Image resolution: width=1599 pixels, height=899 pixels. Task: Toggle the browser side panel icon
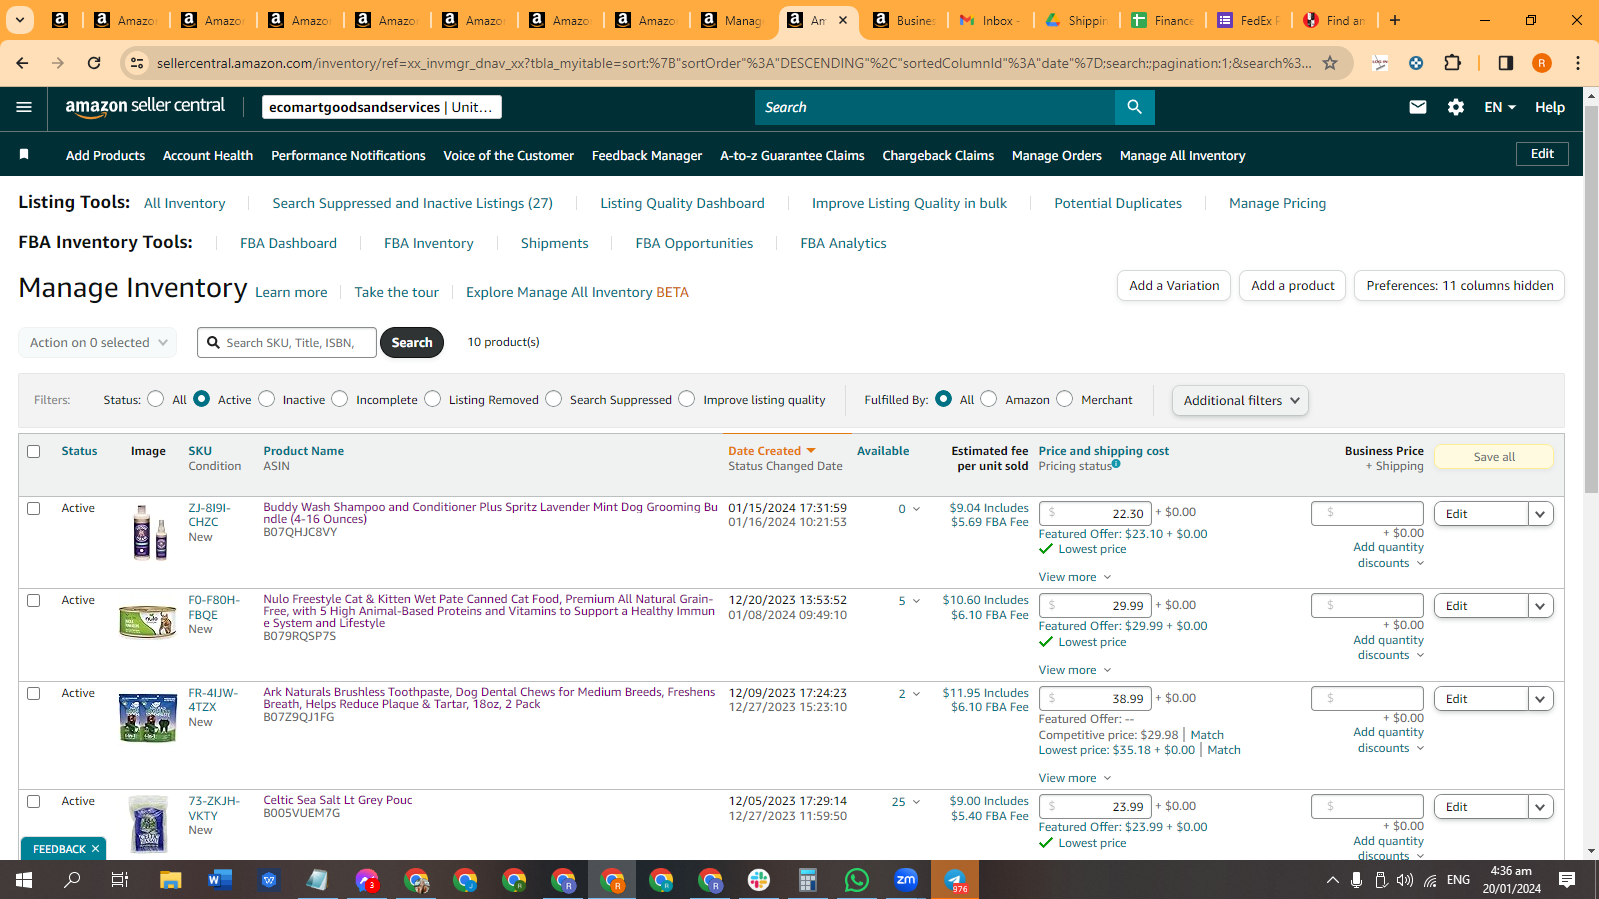point(1505,63)
